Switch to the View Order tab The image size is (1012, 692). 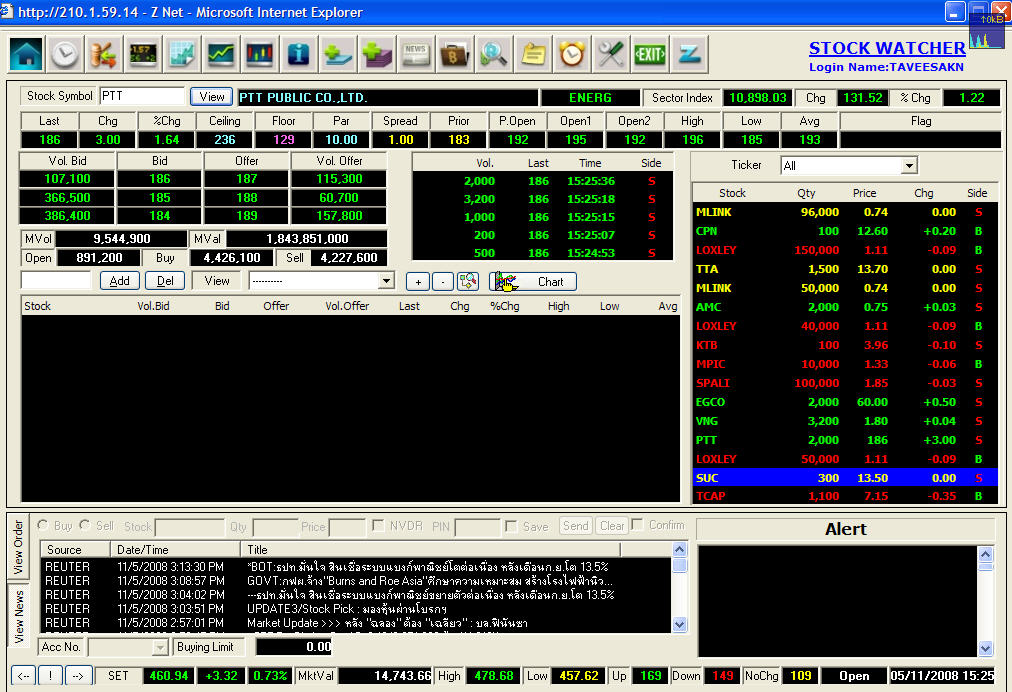[x=18, y=547]
